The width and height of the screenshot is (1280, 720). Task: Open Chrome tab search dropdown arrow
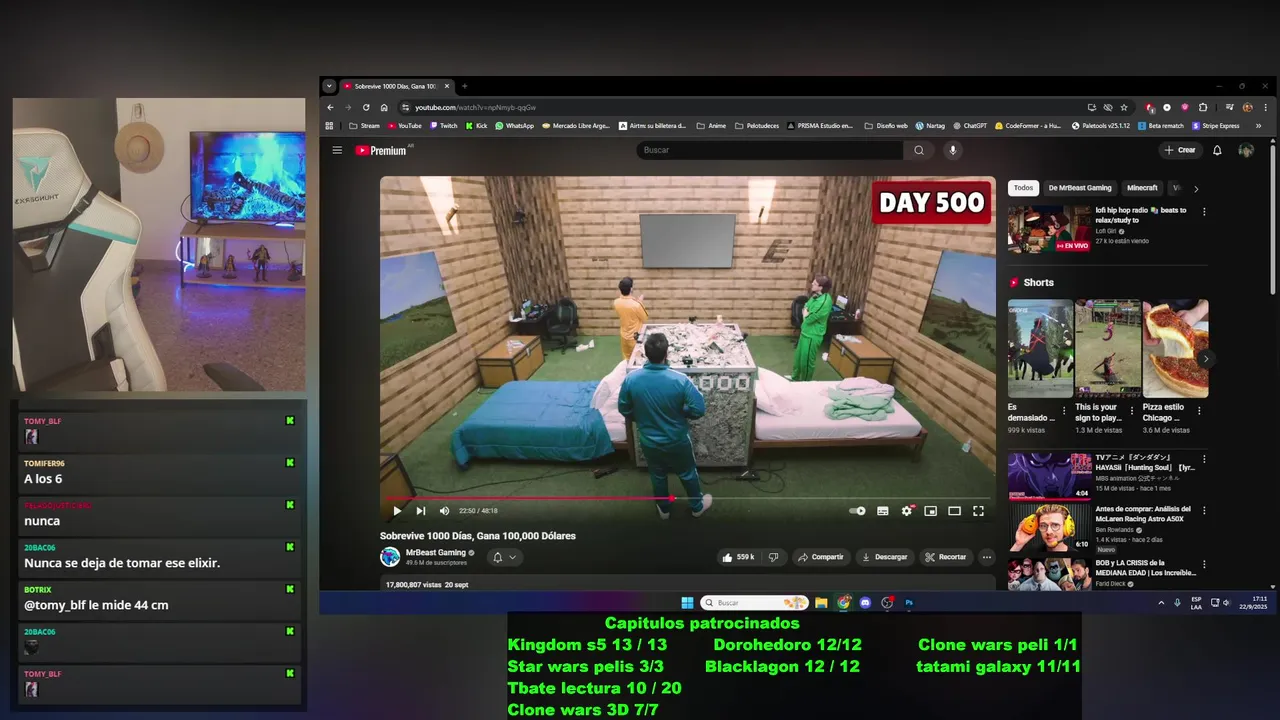(x=329, y=86)
